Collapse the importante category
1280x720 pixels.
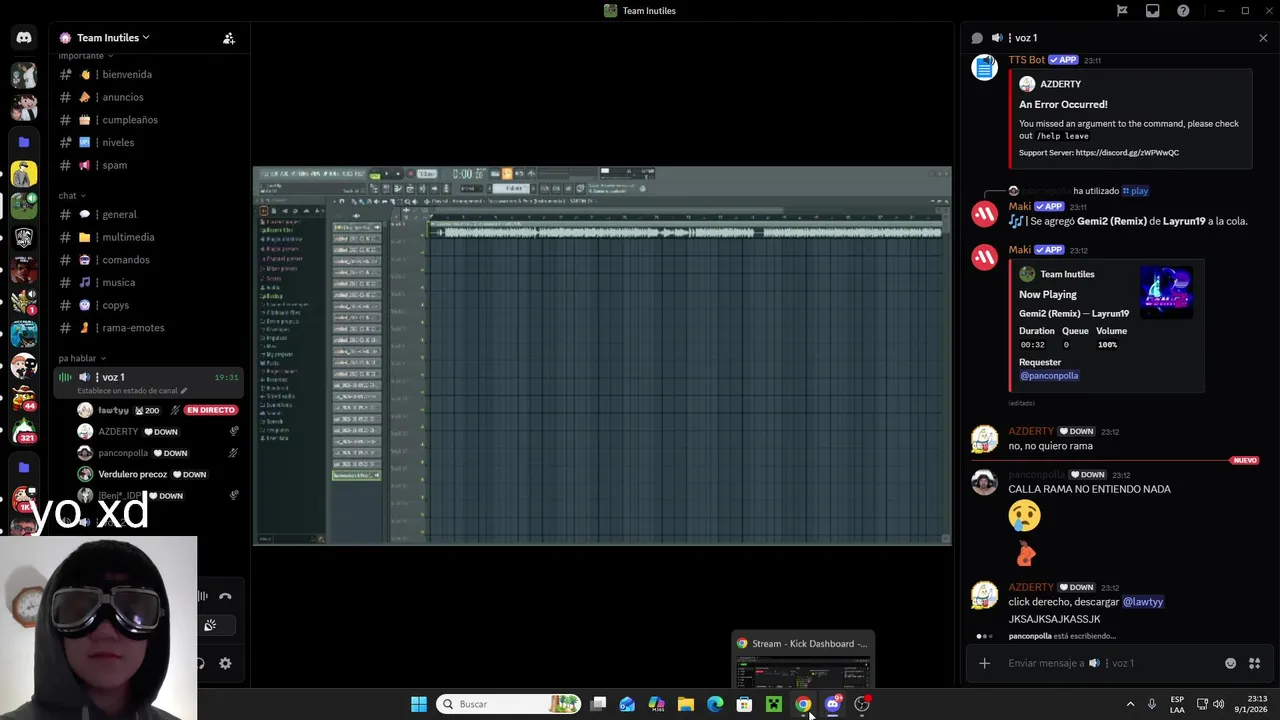point(85,56)
